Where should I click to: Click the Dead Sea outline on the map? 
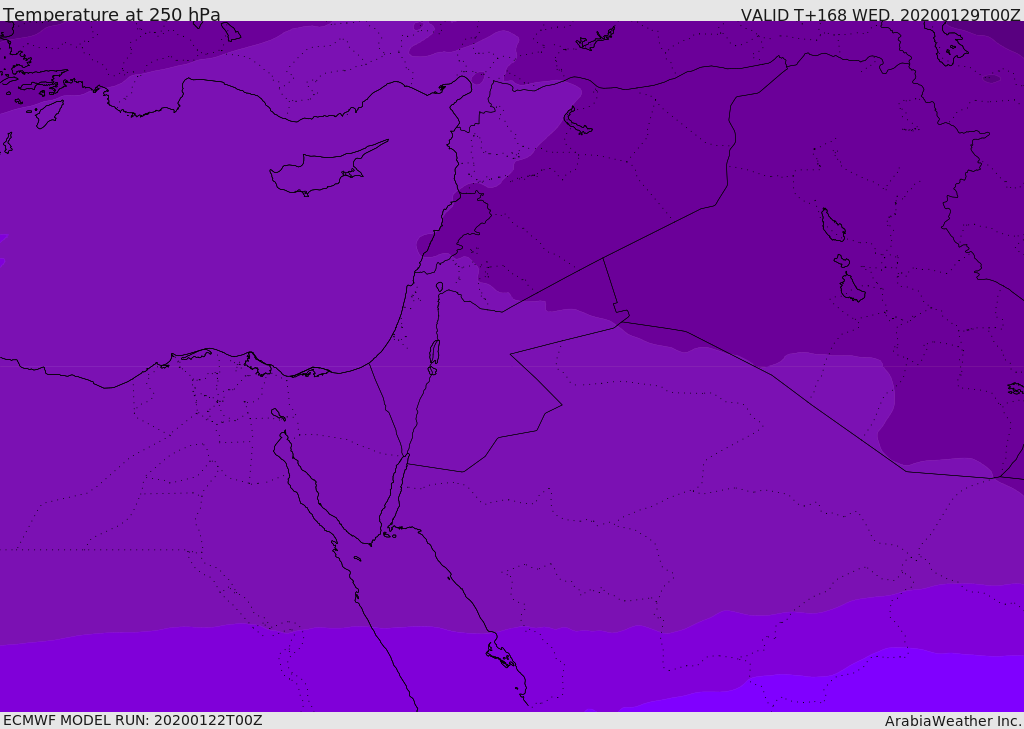click(434, 354)
